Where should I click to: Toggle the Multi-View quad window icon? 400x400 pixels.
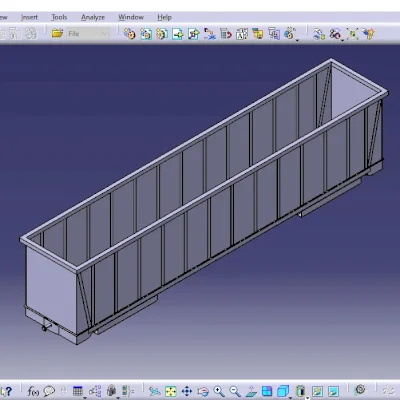(267, 391)
